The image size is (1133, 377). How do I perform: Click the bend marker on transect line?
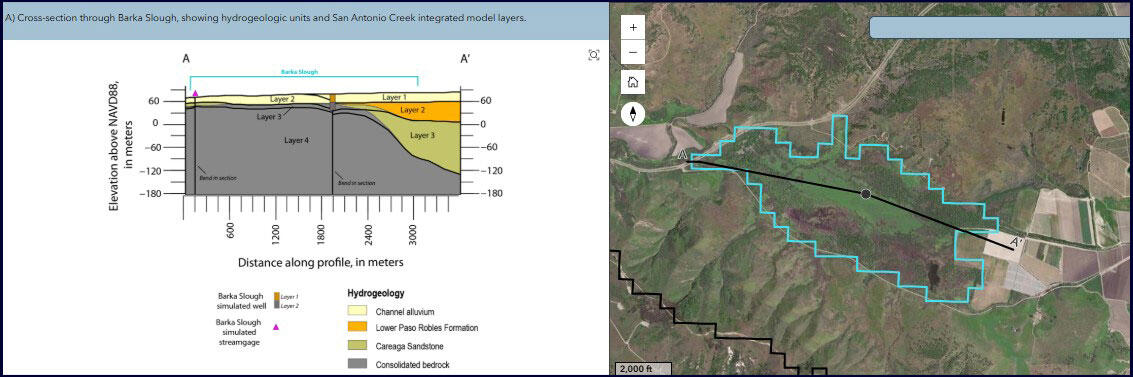pos(866,194)
